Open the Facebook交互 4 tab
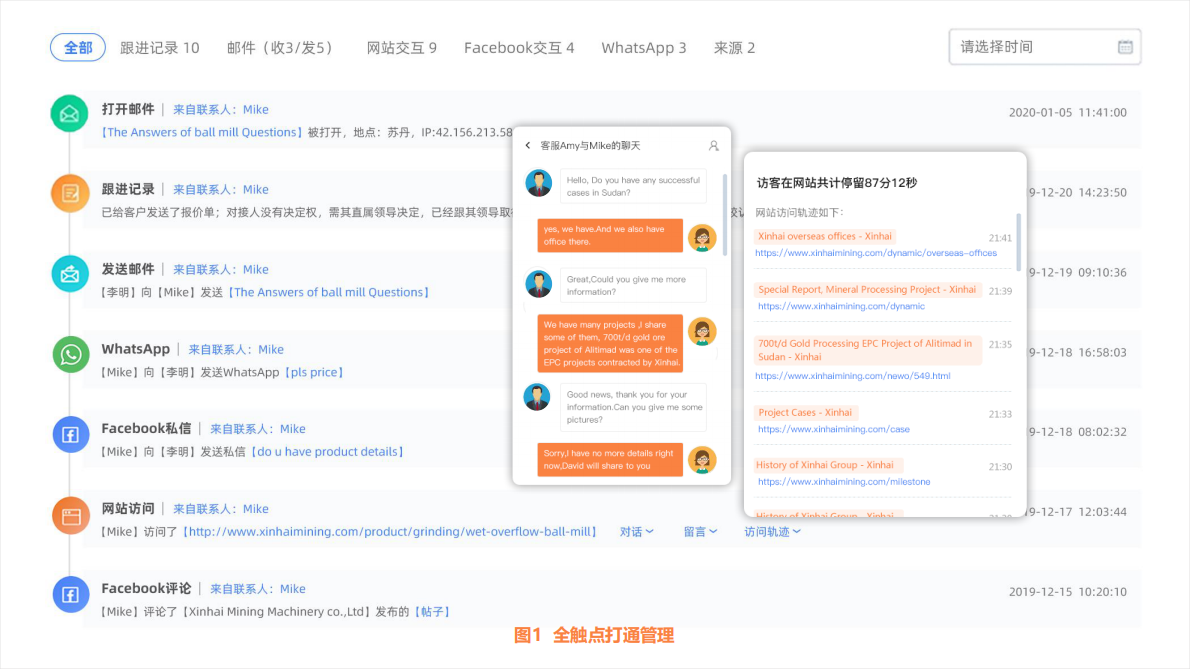 [519, 46]
